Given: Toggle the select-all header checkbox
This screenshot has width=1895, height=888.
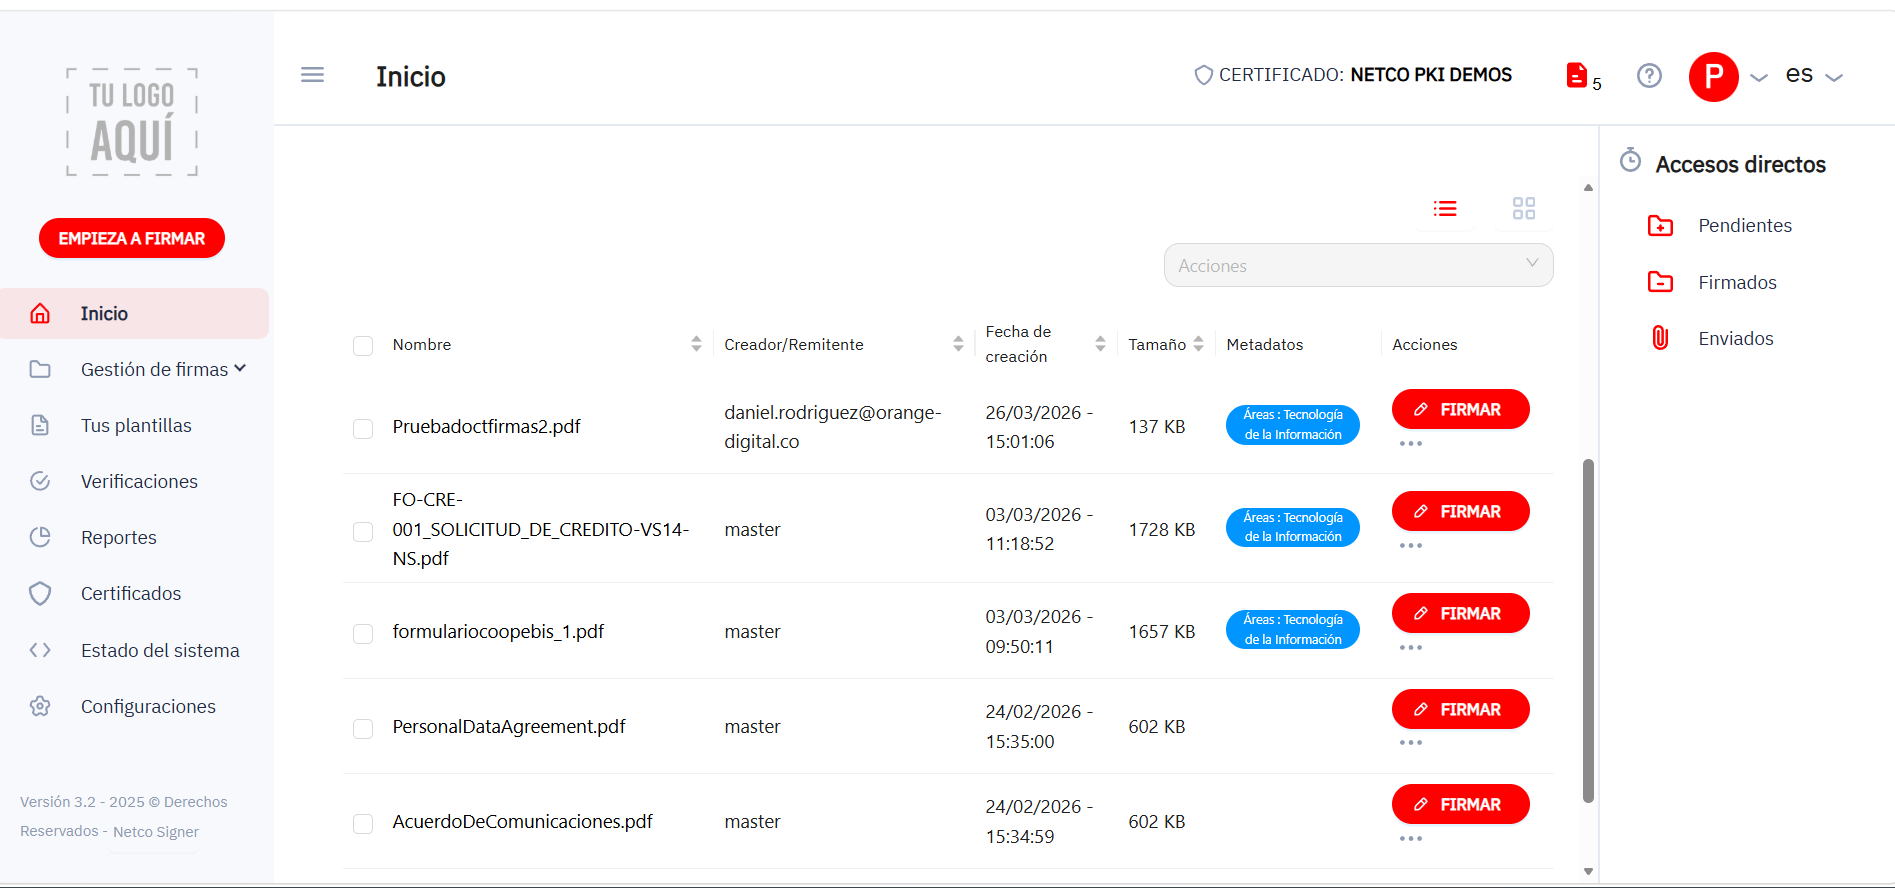Looking at the screenshot, I should 363,346.
